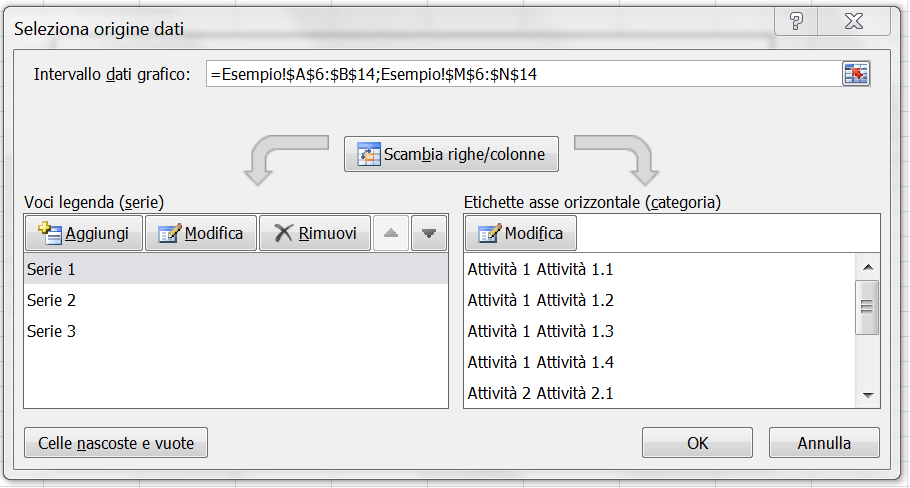This screenshot has height=488, width=910.
Task: Cancel the dialog with Annulla
Action: tap(824, 443)
